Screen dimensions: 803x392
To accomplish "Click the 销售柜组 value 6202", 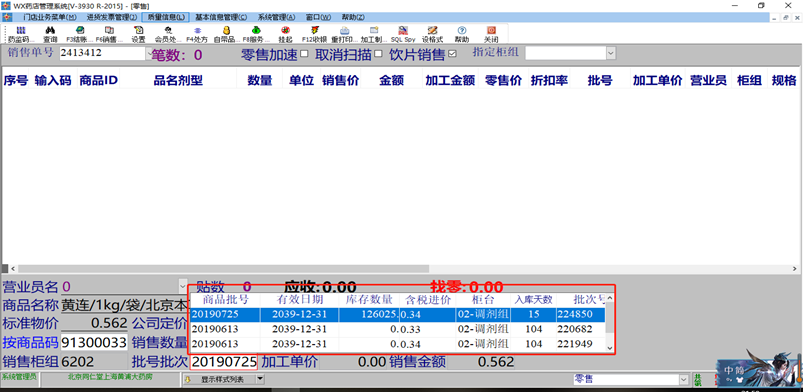I will 94,362.
